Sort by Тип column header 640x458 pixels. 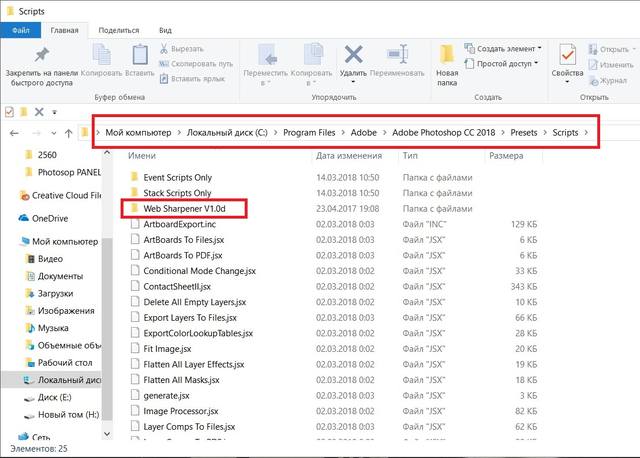[410, 156]
